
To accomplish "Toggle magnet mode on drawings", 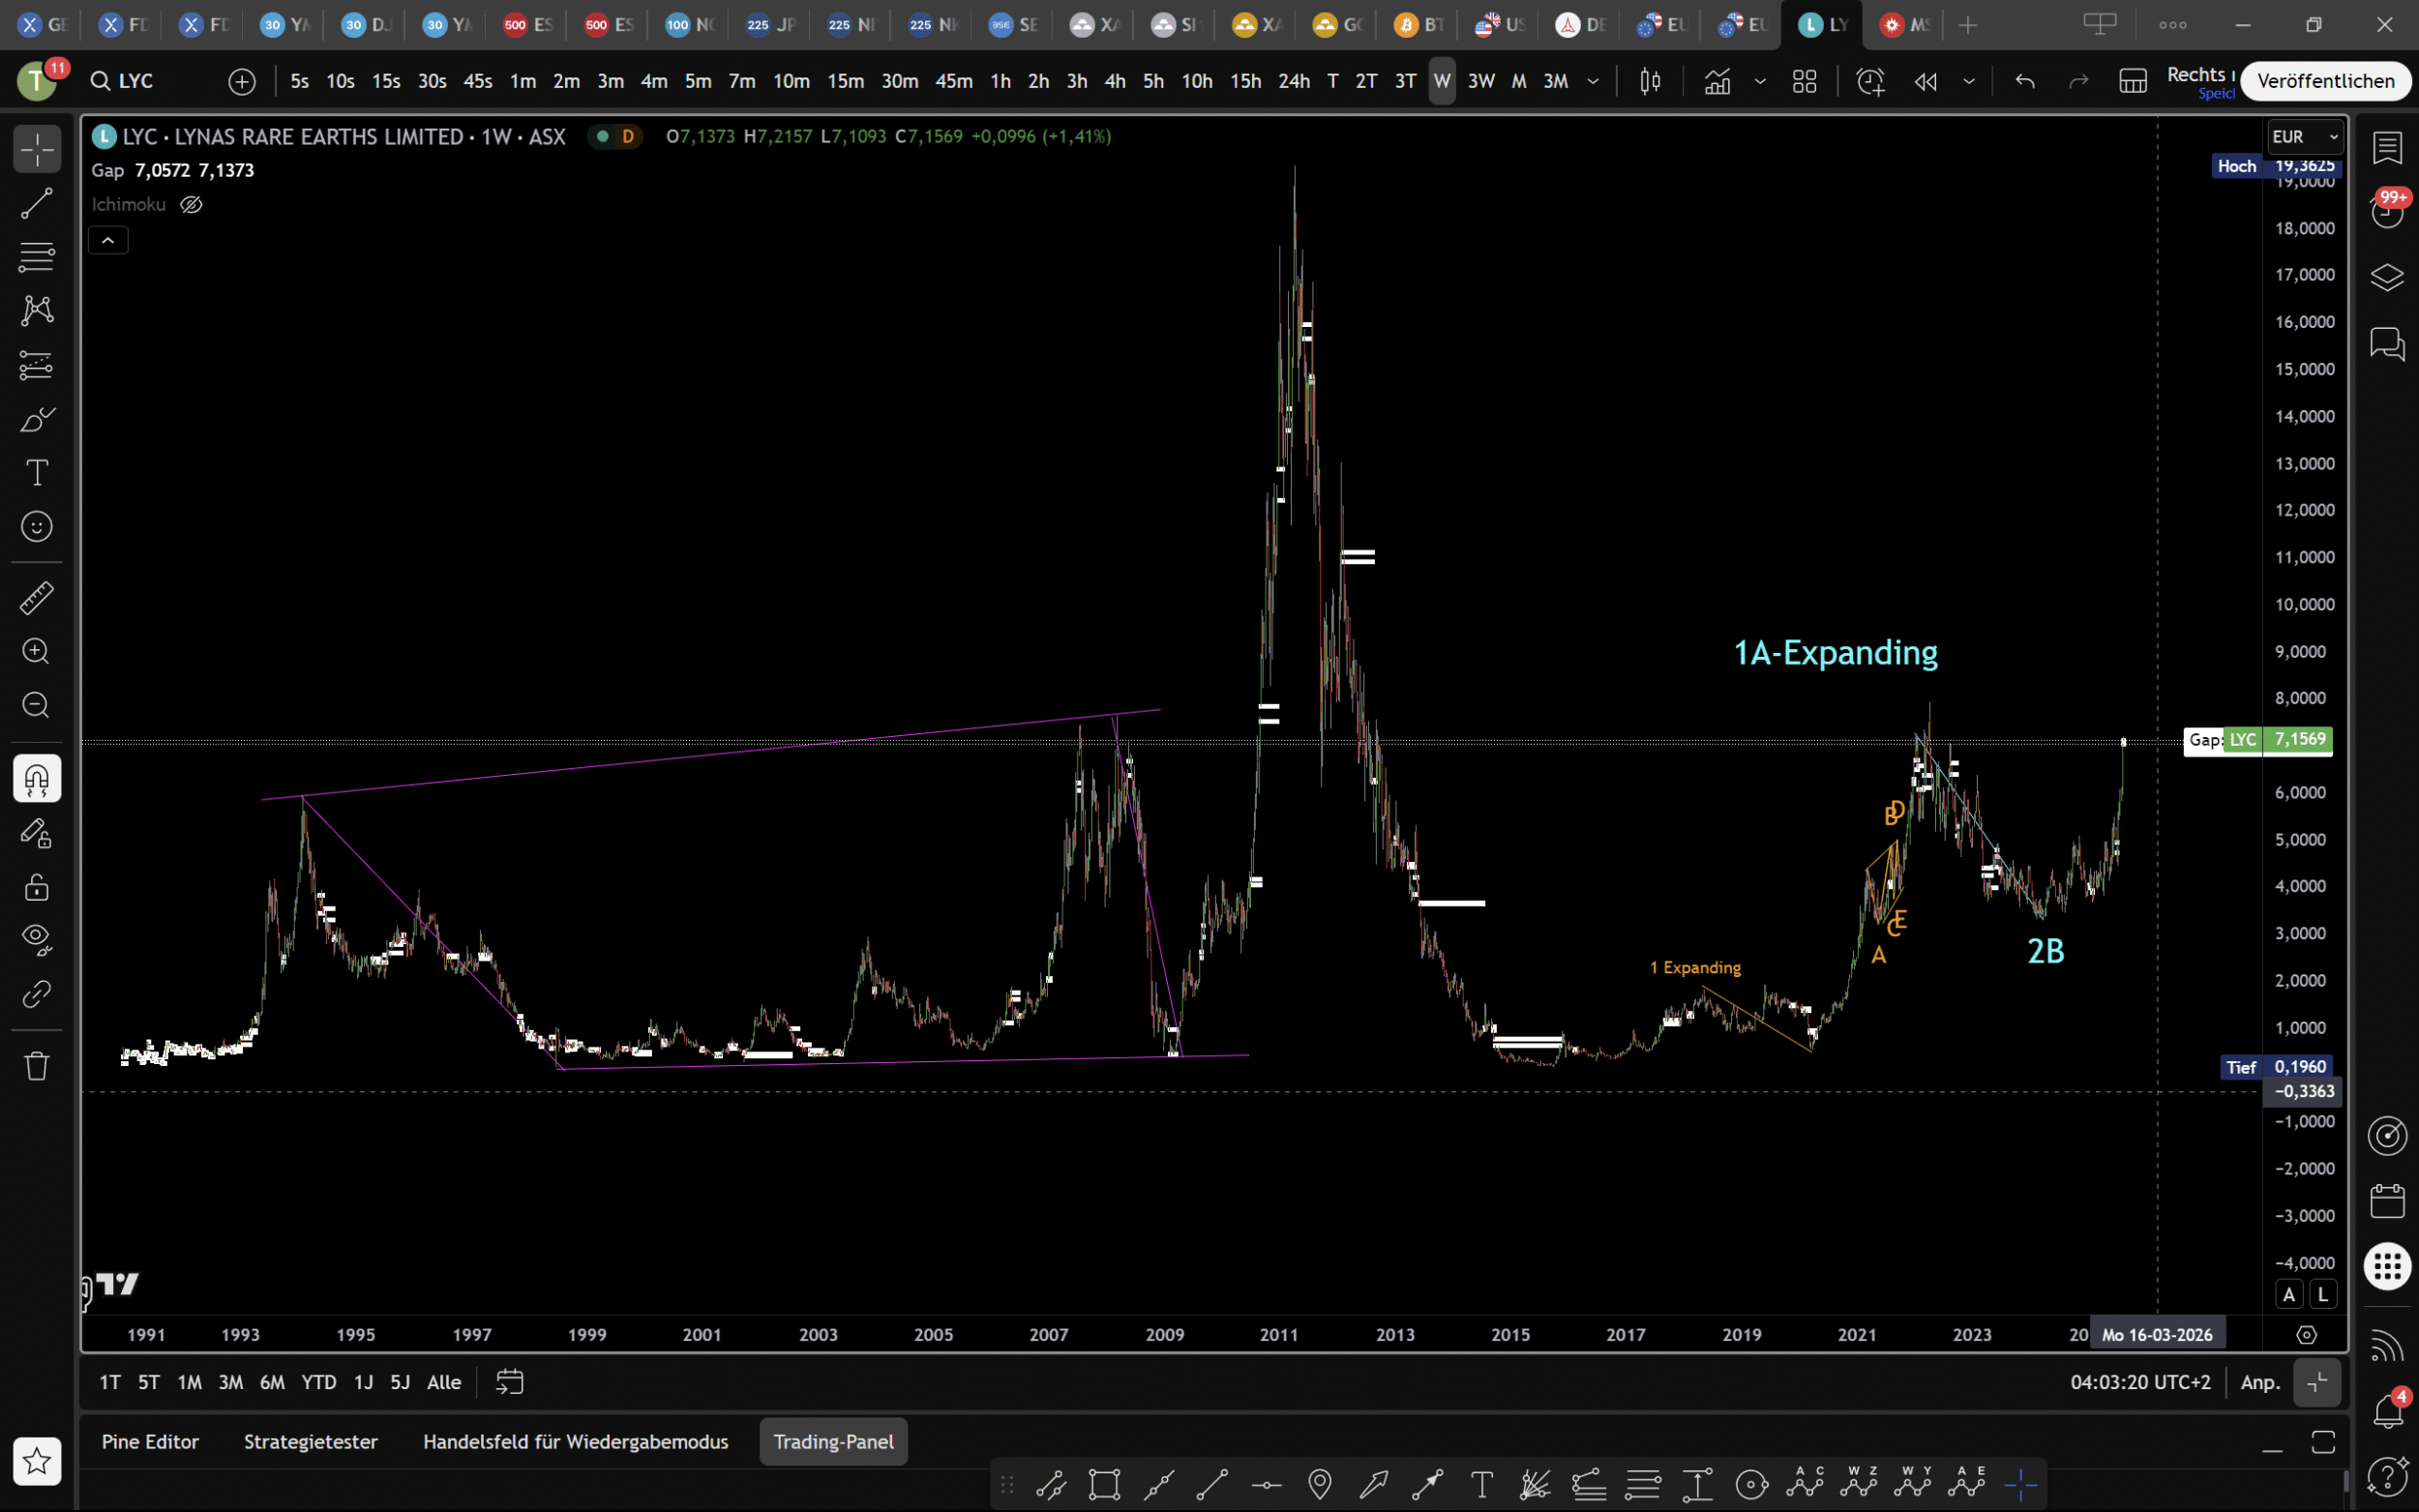I will [x=37, y=778].
